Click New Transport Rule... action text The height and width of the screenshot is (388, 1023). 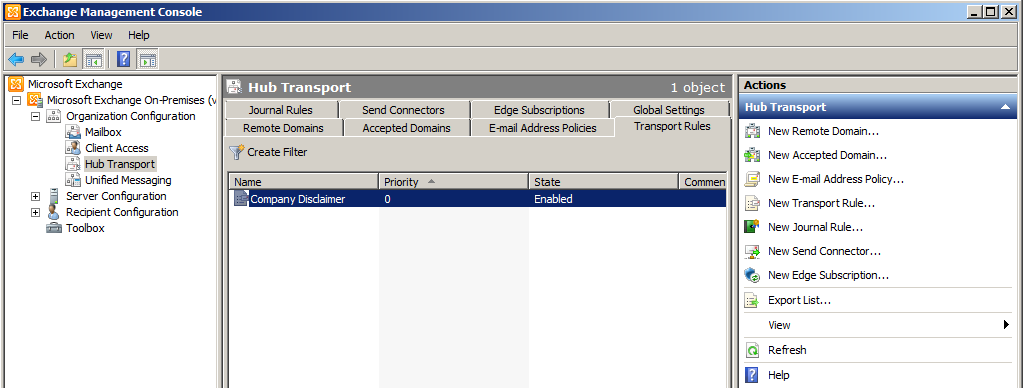821,203
